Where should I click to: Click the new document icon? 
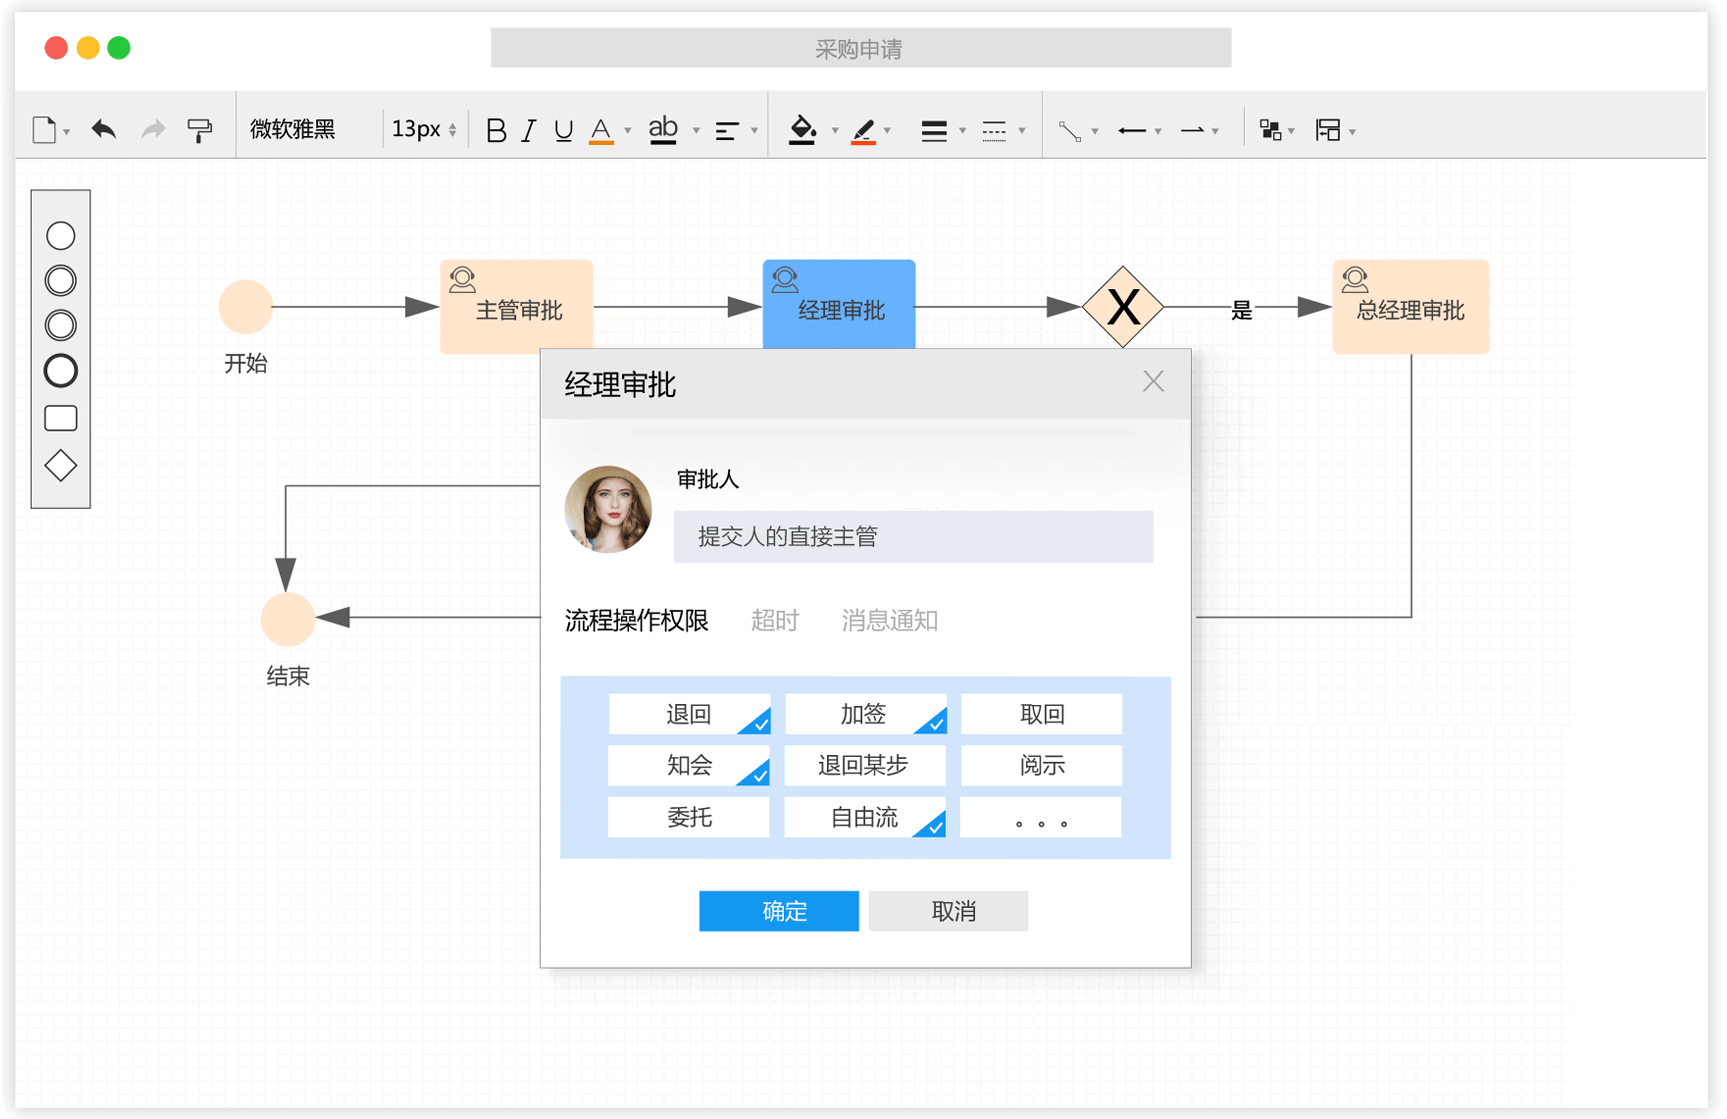42,129
